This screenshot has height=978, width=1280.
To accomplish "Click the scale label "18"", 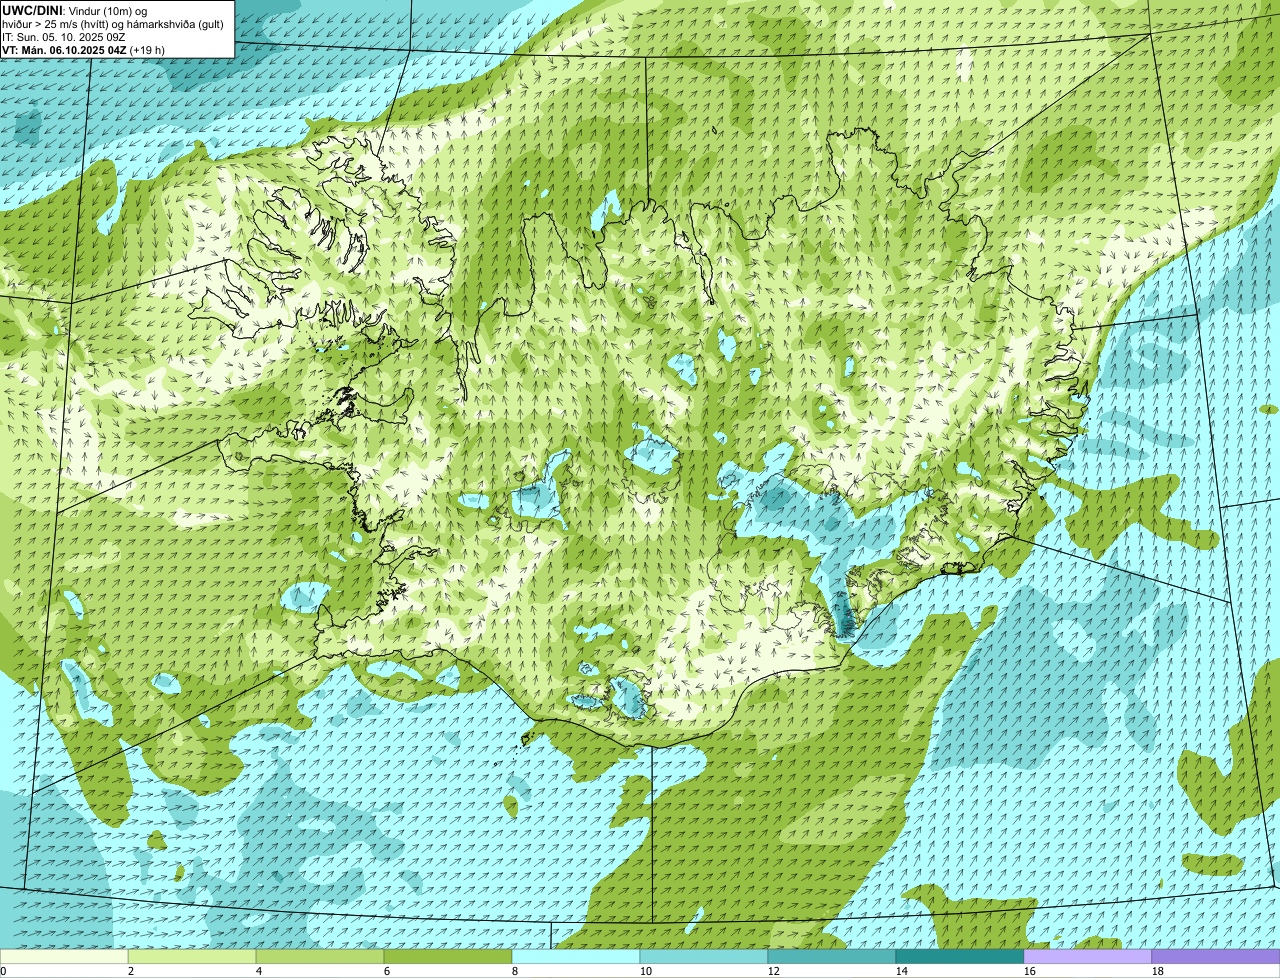I will [1158, 971].
